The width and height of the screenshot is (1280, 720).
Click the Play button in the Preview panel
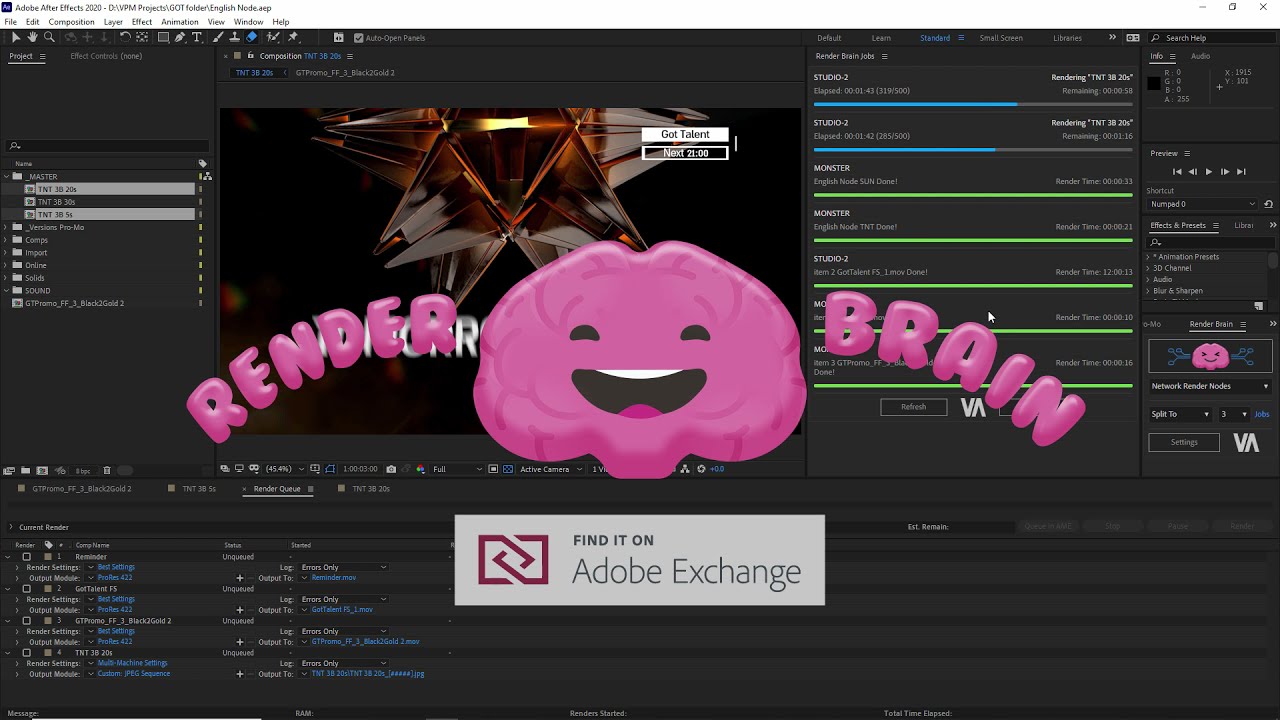tap(1208, 172)
